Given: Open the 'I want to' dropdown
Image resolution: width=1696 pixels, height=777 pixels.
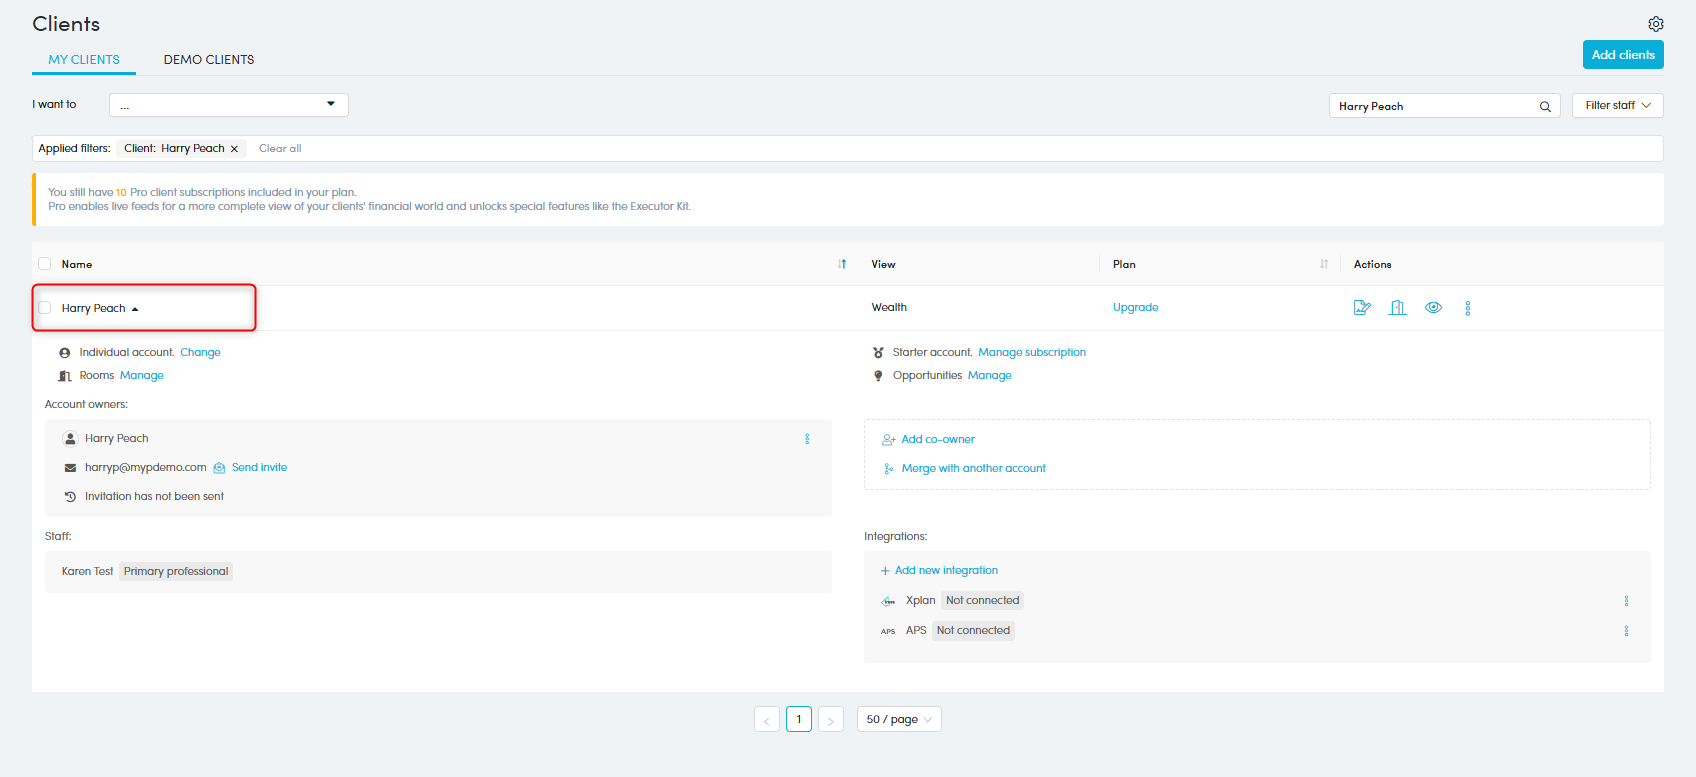Looking at the screenshot, I should pos(228,105).
